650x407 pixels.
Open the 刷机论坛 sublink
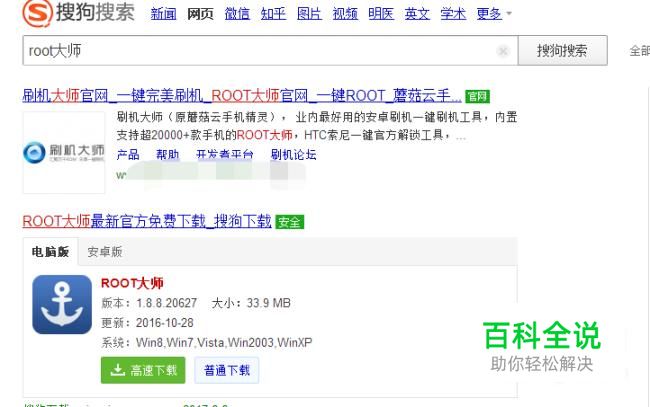point(293,155)
